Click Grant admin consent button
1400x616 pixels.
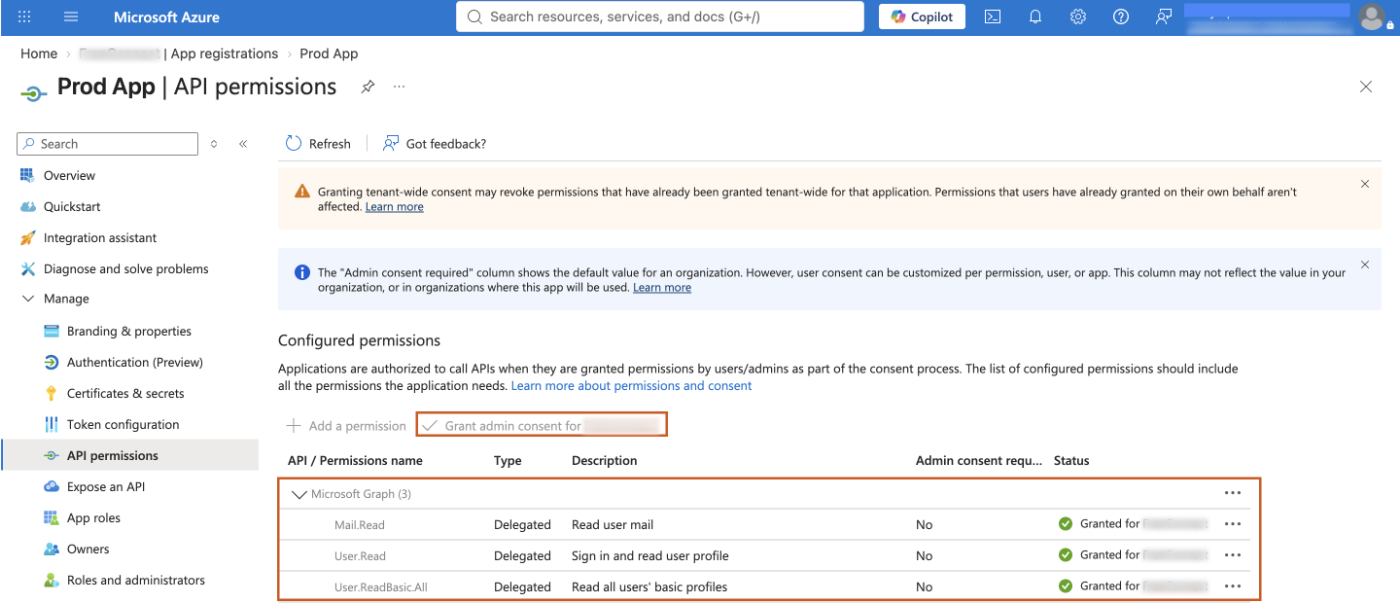(541, 425)
